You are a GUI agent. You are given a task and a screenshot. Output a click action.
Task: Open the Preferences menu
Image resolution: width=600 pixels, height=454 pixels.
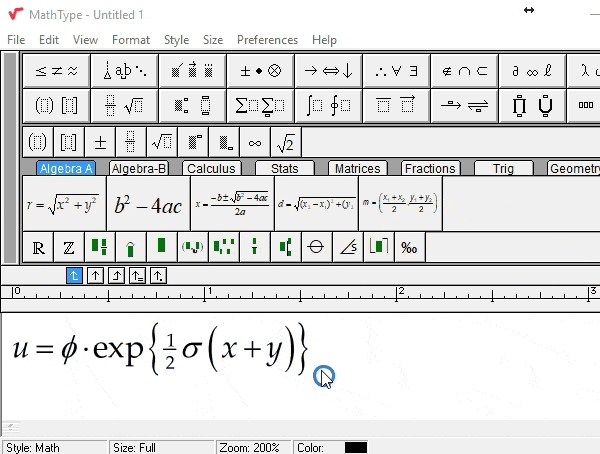267,40
